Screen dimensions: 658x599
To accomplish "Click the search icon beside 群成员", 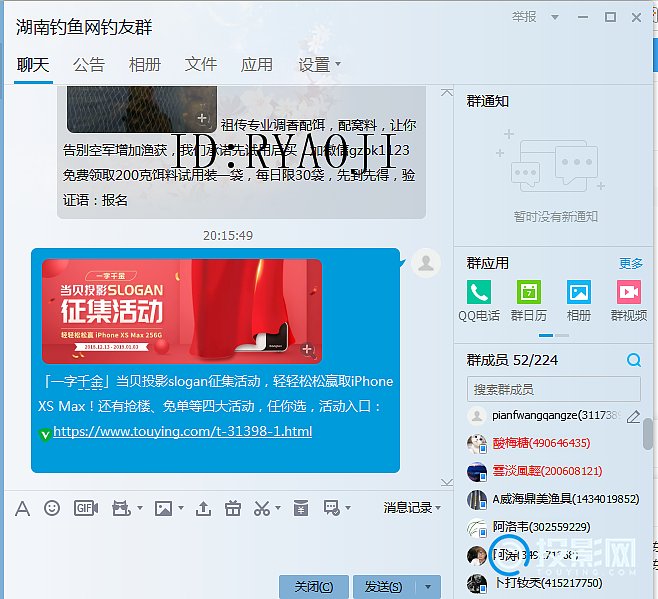I will (x=634, y=360).
